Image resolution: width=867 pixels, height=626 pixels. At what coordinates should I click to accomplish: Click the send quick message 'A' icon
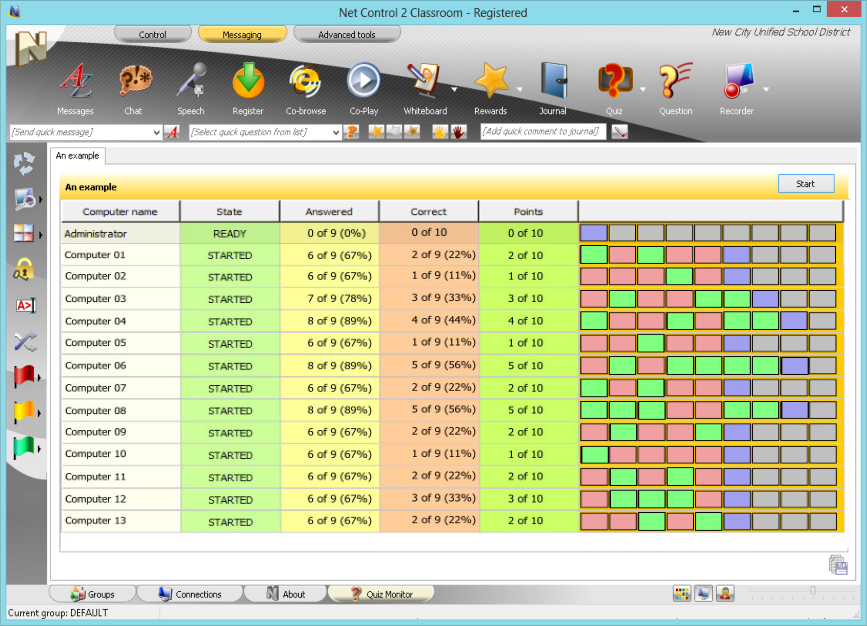(172, 132)
